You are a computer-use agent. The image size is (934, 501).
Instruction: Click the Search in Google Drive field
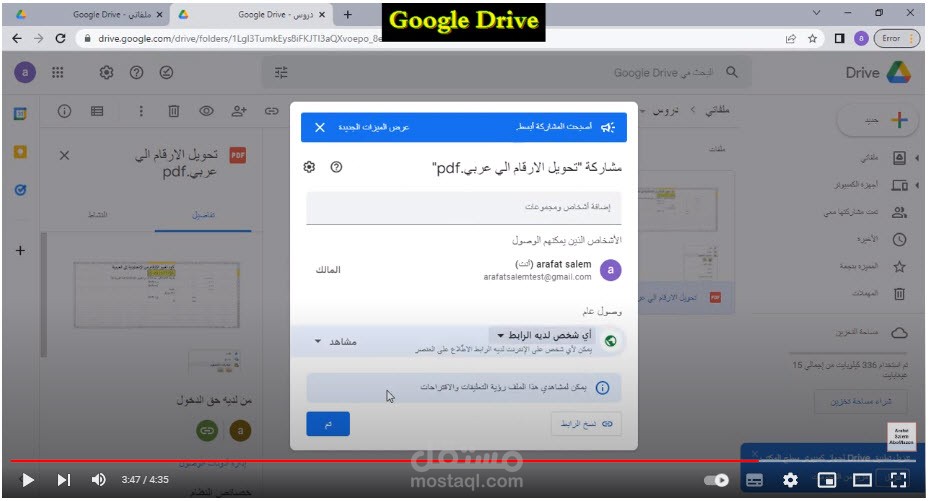point(506,73)
